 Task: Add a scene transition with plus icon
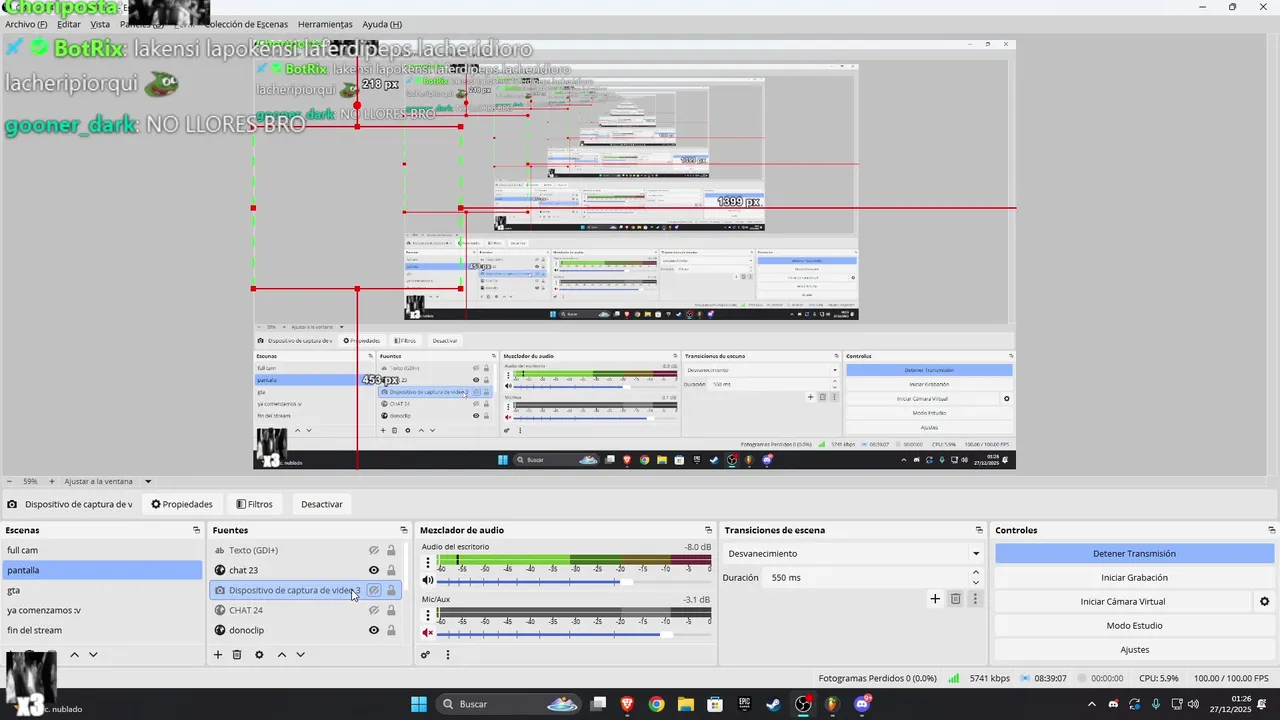[x=935, y=599]
